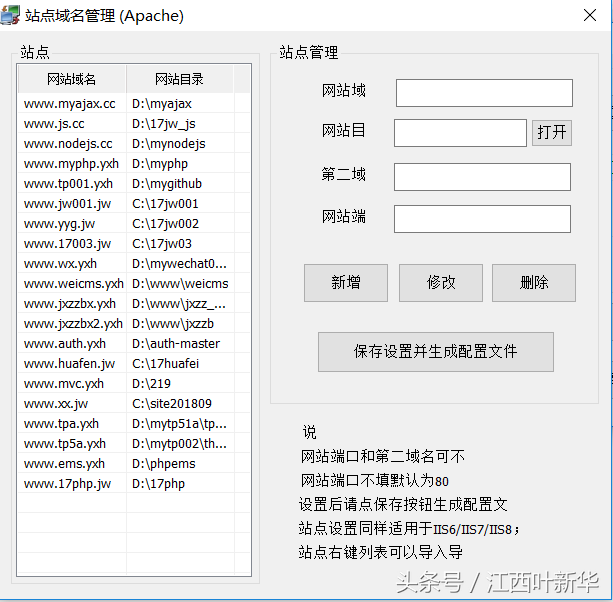Screen dimensions: 613x602
Task: Select the www.jxzzbx.yxh site row
Action: (134, 303)
